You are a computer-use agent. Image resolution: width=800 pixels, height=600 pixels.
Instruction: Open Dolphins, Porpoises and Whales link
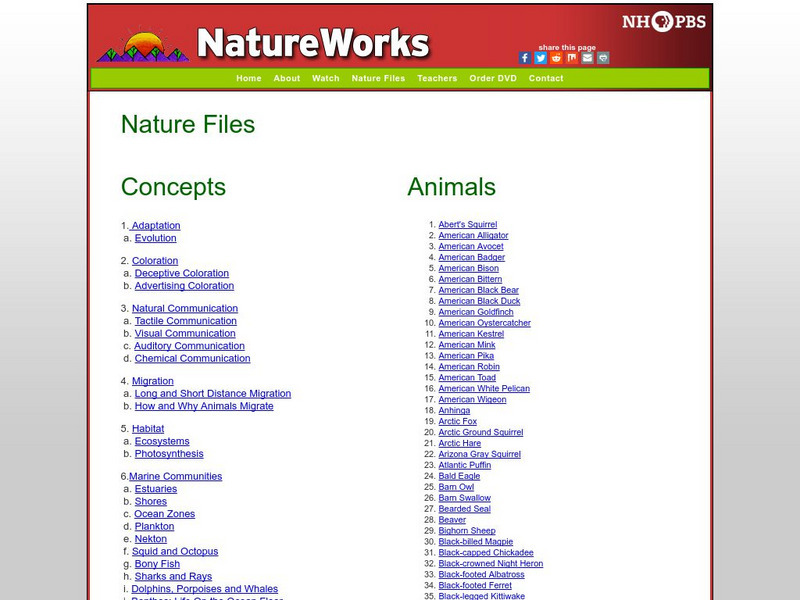[205, 589]
